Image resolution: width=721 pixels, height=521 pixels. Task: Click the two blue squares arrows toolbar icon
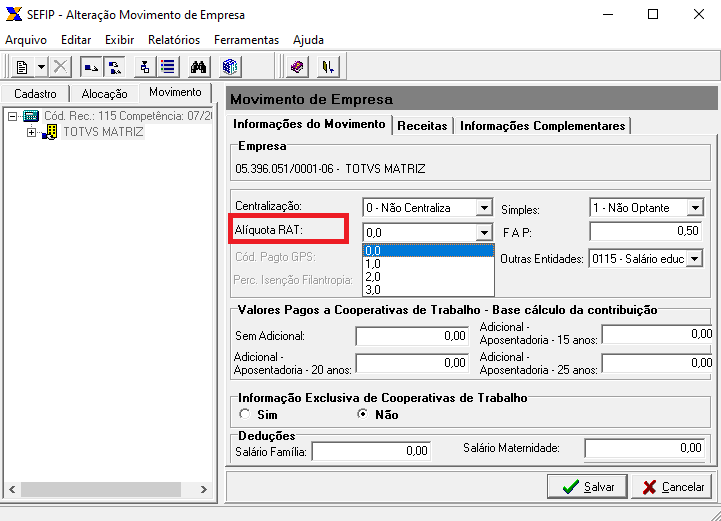pos(114,67)
